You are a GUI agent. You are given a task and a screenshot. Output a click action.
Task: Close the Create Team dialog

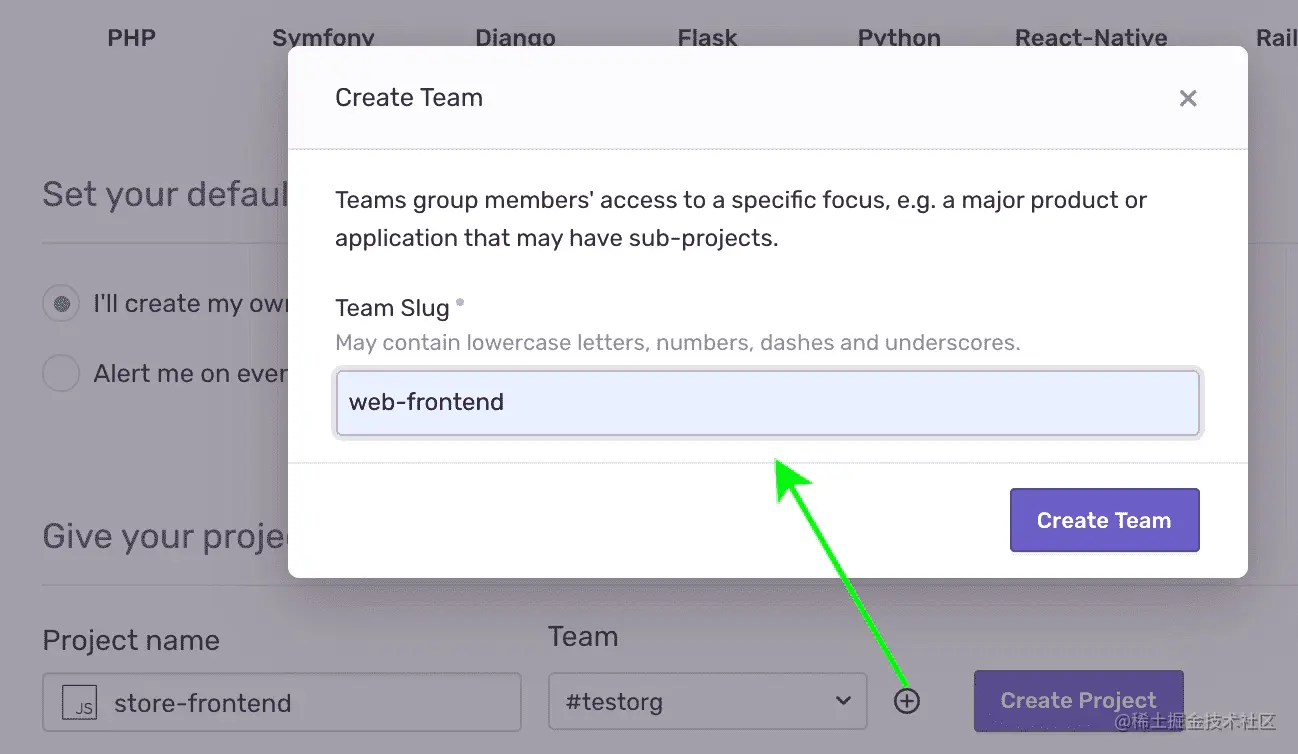1187,98
